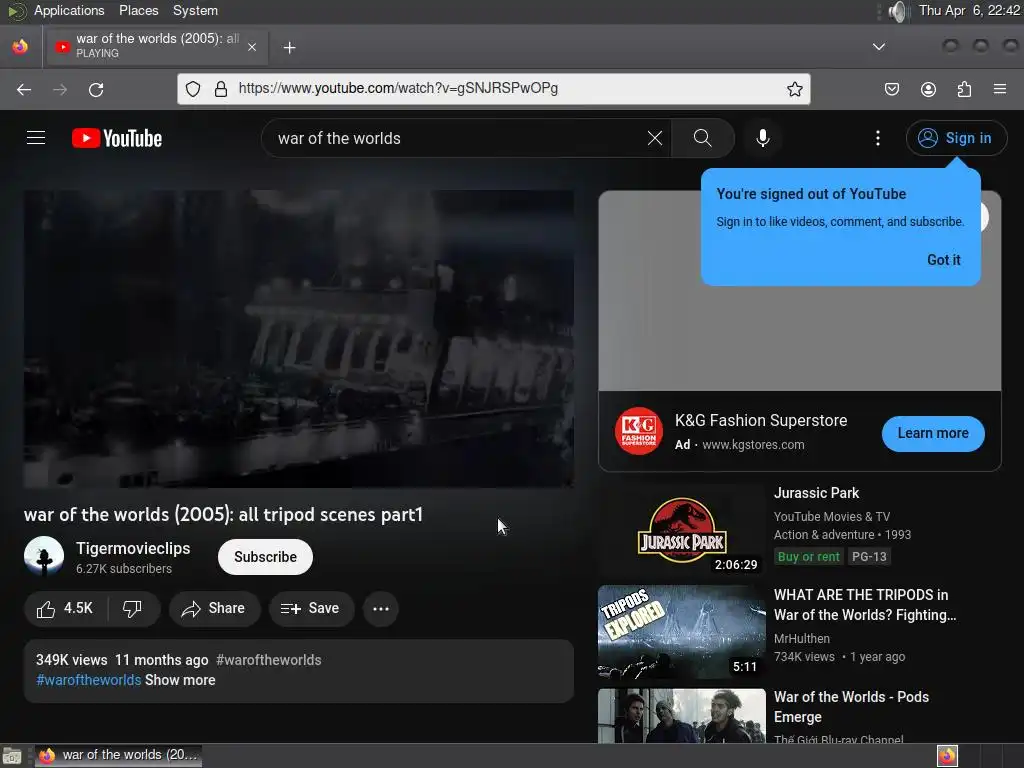Click the clock showing Thu Apr 6
Image resolution: width=1024 pixels, height=768 pixels.
(969, 10)
